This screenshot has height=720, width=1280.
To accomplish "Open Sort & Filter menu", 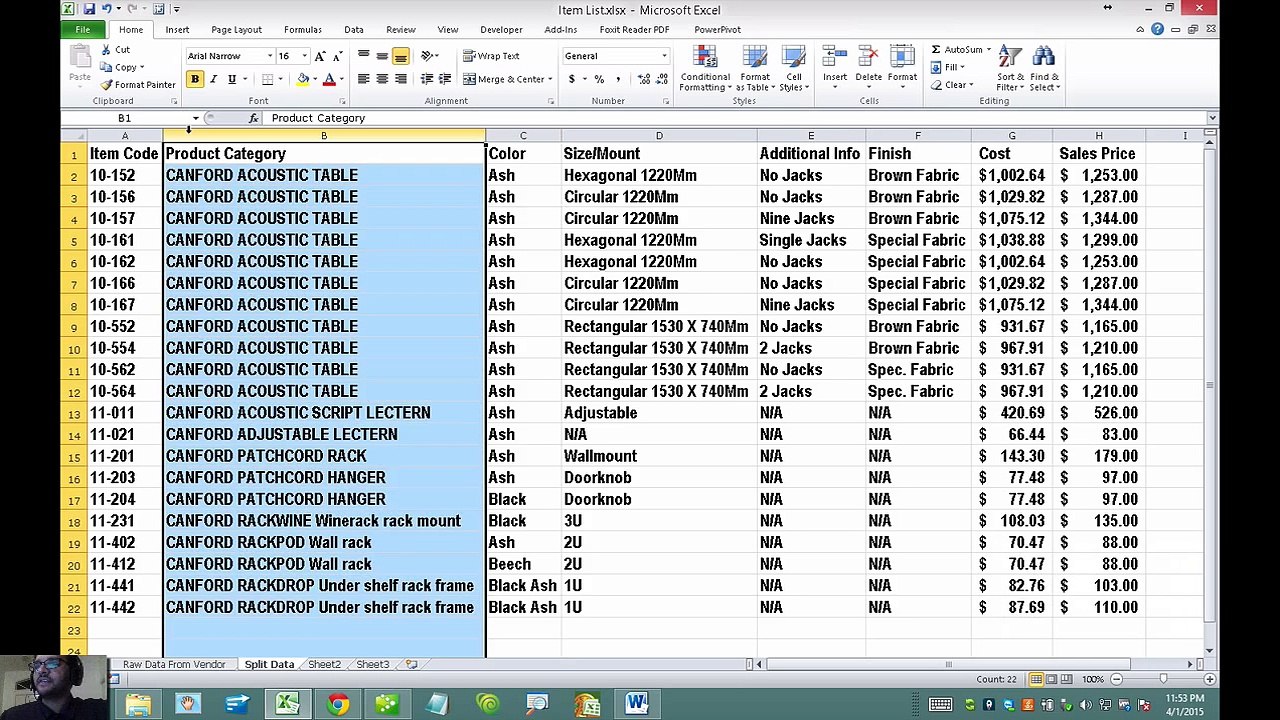I will click(1010, 69).
